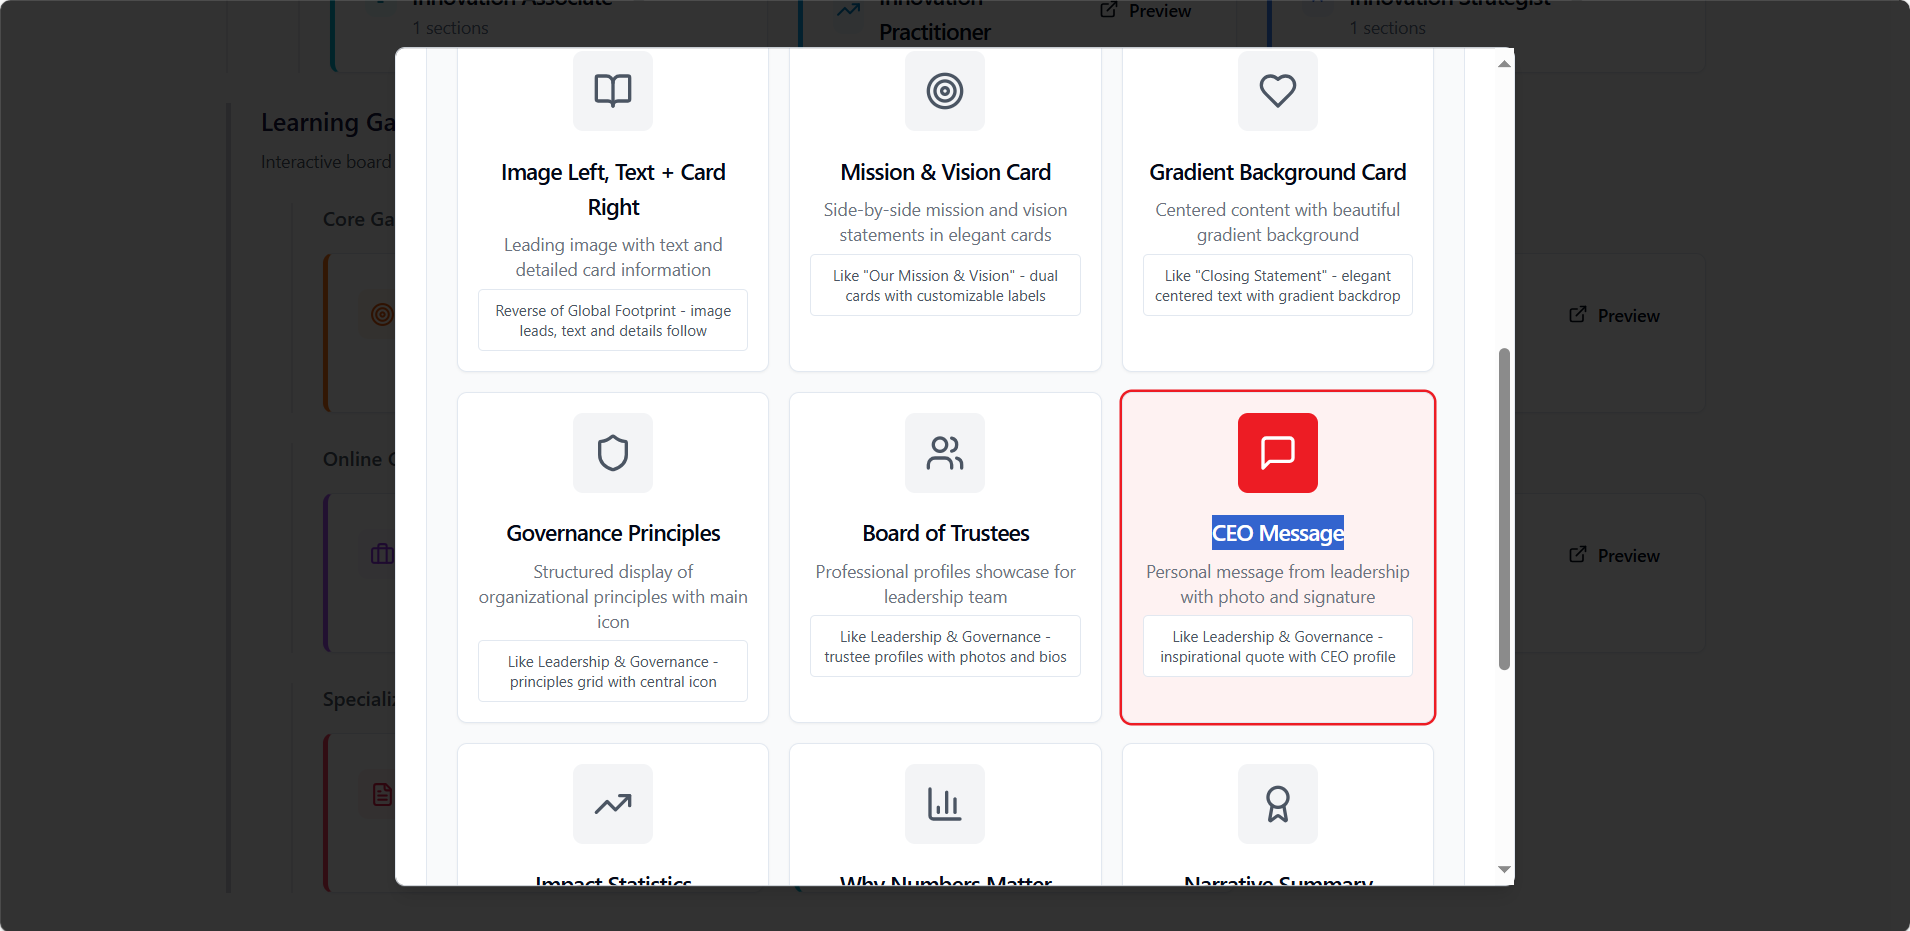Screen dimensions: 1910x931
Task: Pick the Gradient Background Card heading
Action: [x=1277, y=172]
